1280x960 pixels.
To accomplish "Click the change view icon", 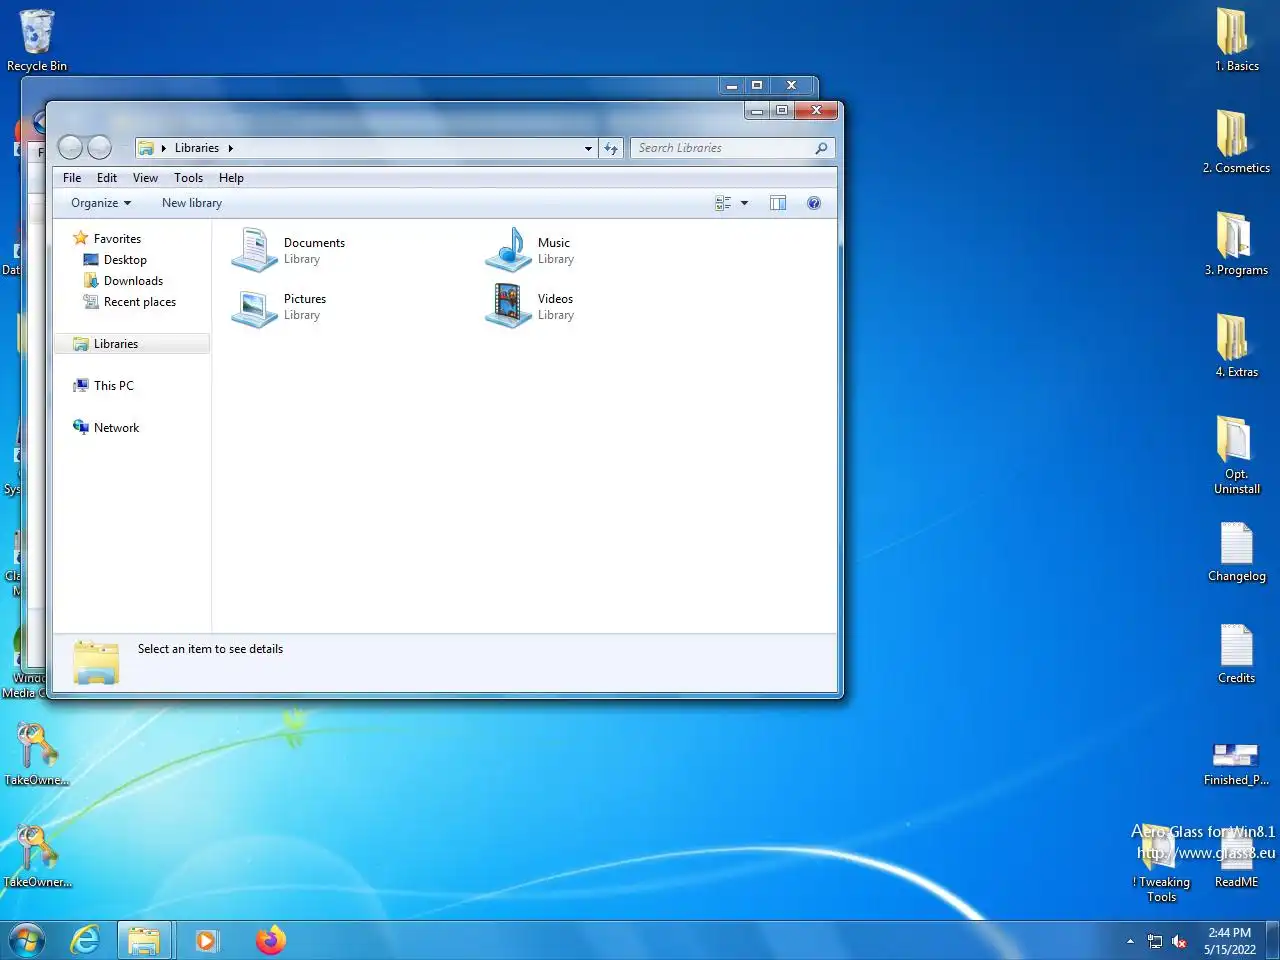I will (723, 203).
